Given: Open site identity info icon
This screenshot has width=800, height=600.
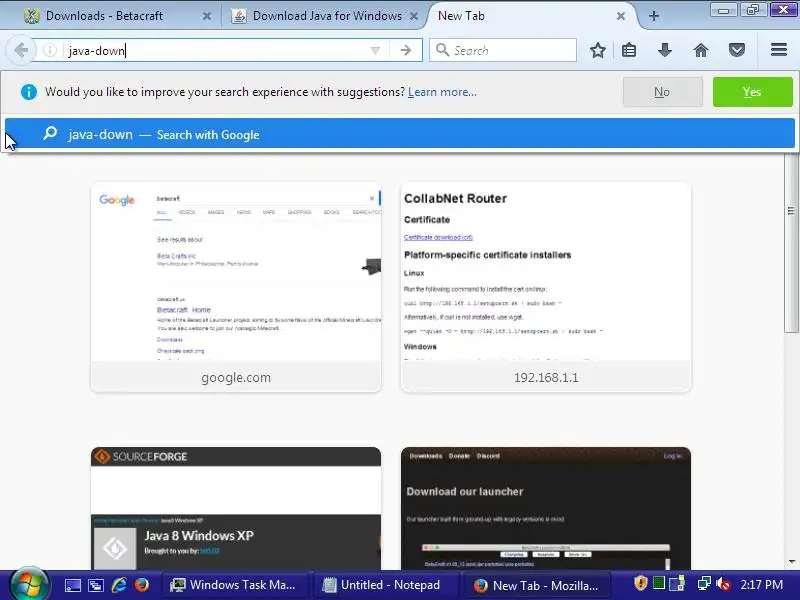Looking at the screenshot, I should pyautogui.click(x=49, y=51).
